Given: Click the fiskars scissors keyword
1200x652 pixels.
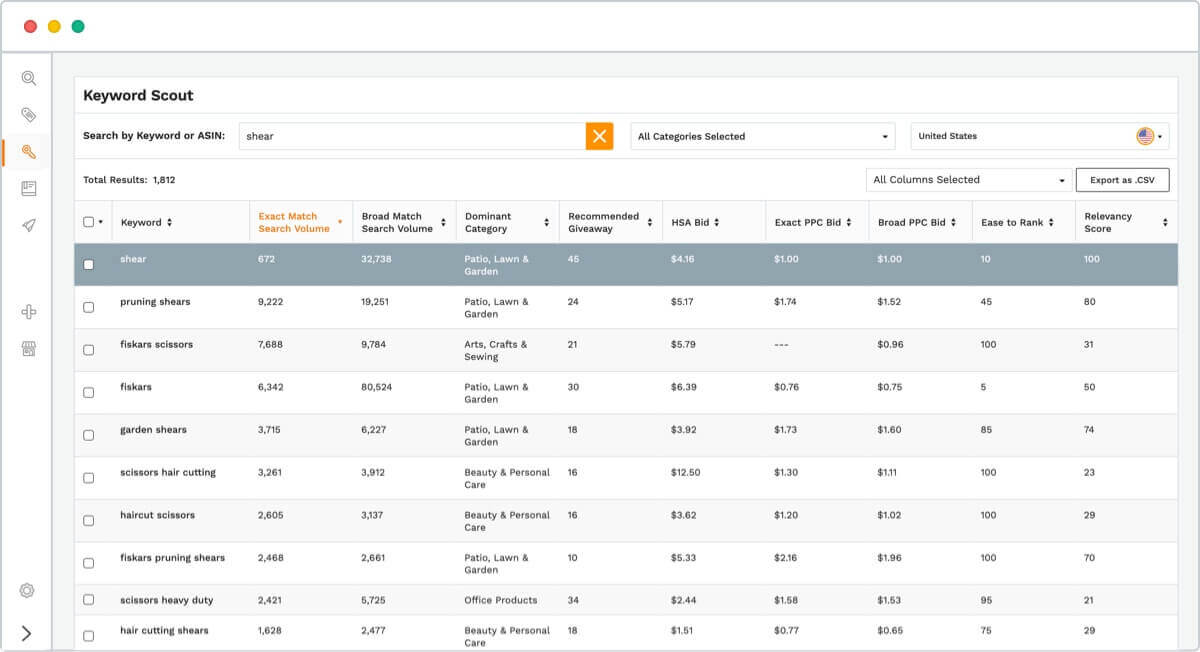Looking at the screenshot, I should coord(157,344).
